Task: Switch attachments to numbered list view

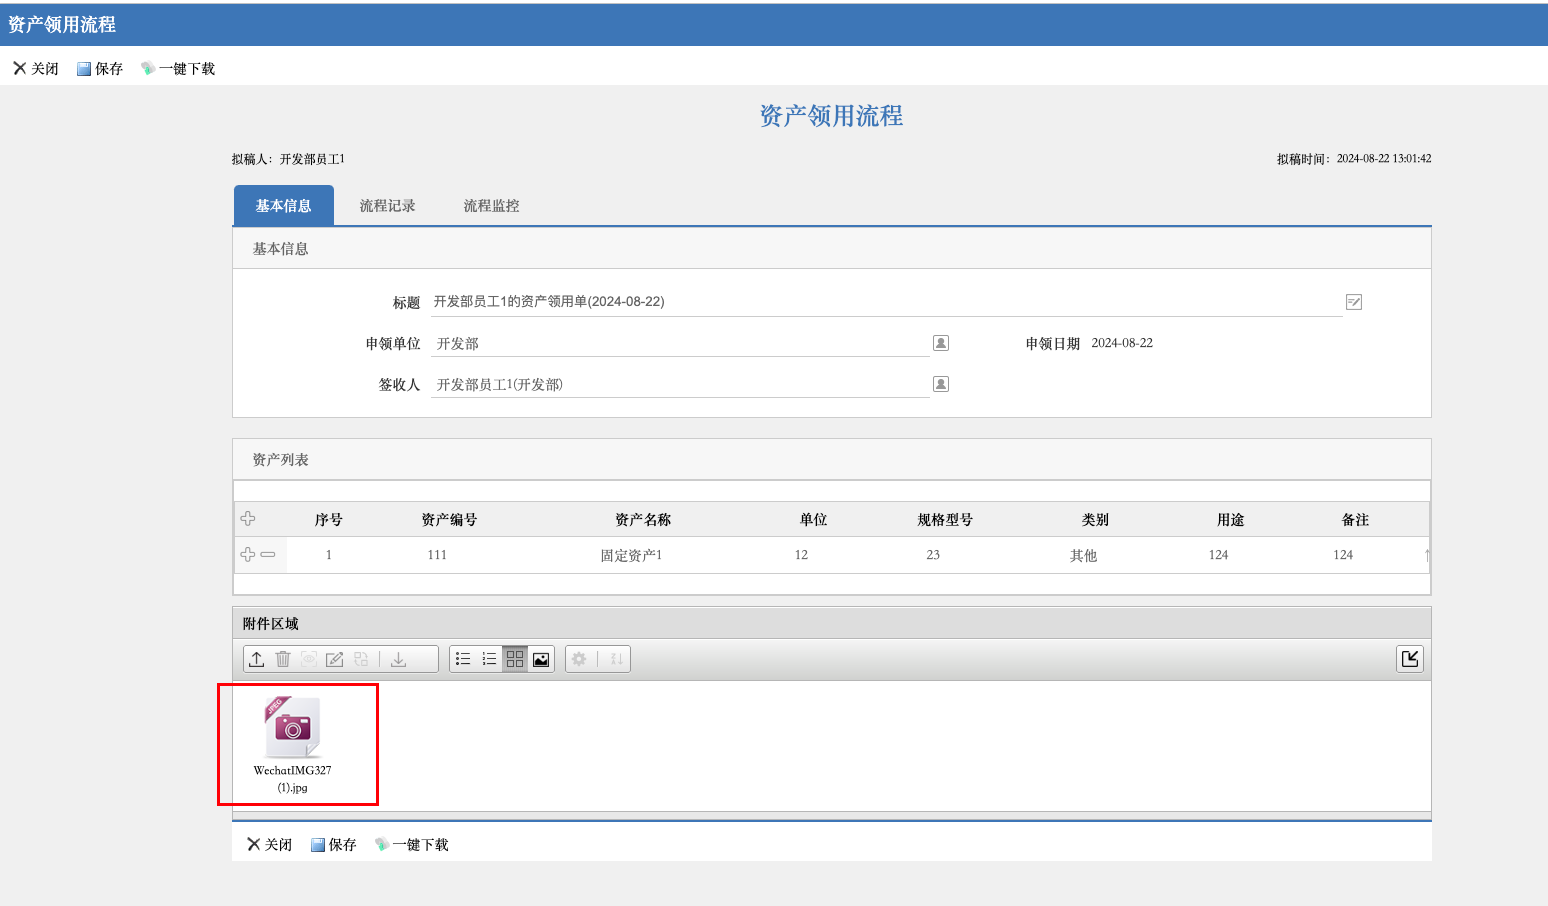Action: click(489, 659)
